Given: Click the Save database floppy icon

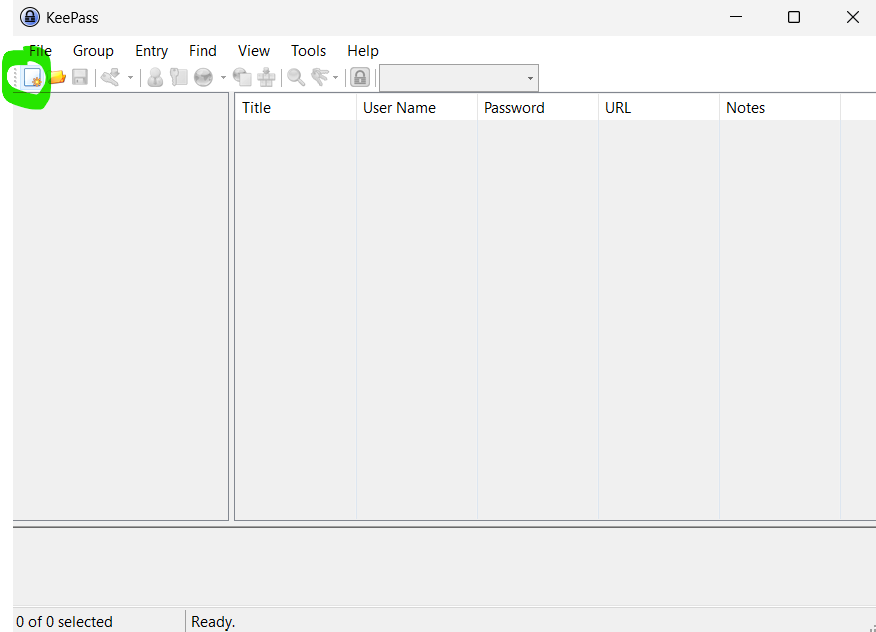Looking at the screenshot, I should pos(80,78).
